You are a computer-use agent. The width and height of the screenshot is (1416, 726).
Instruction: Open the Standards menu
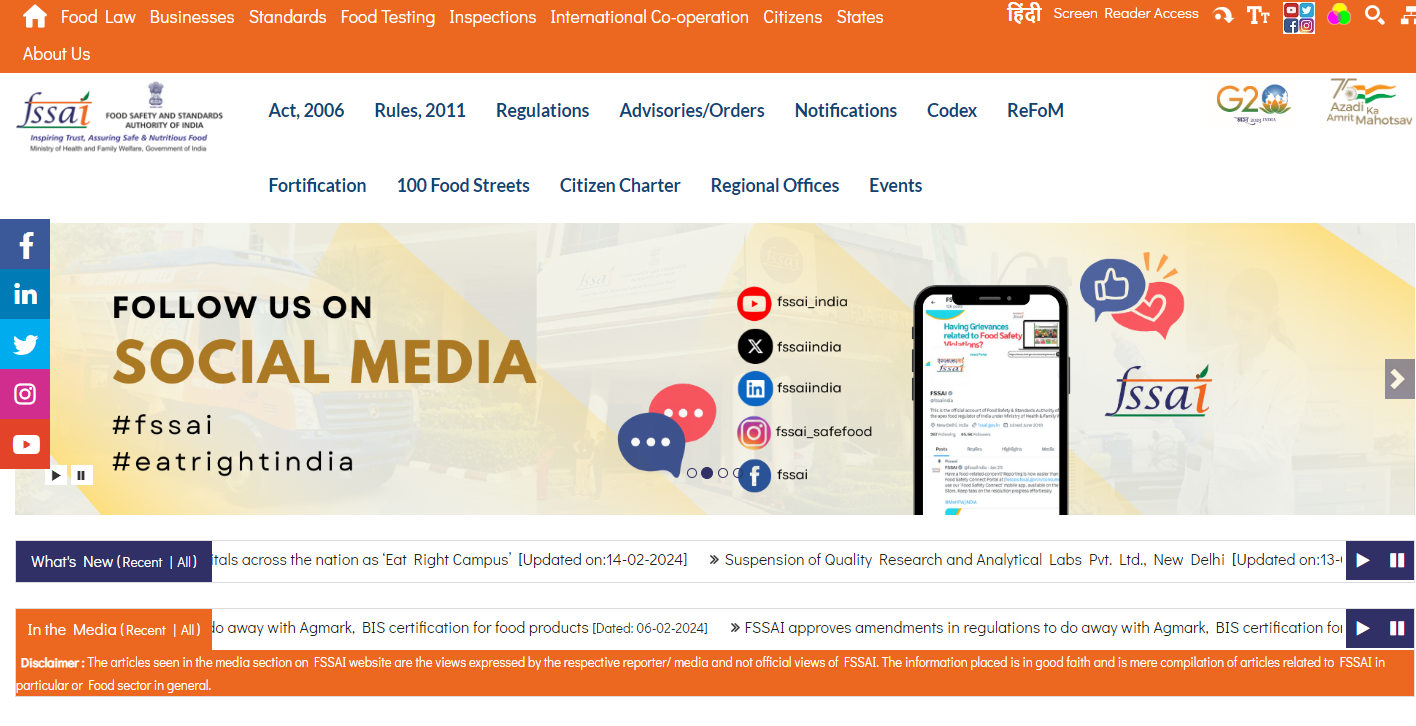(287, 17)
